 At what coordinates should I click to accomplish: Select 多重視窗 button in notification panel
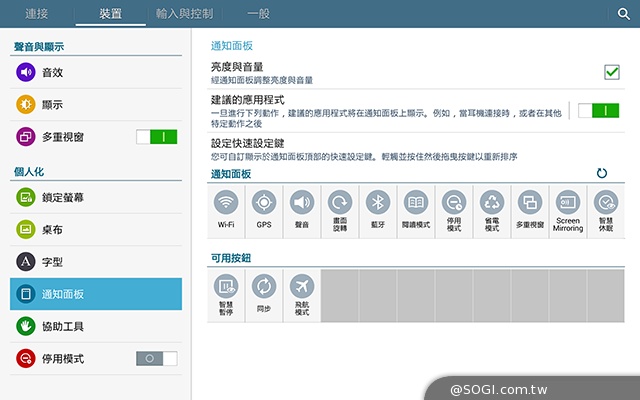coord(530,211)
